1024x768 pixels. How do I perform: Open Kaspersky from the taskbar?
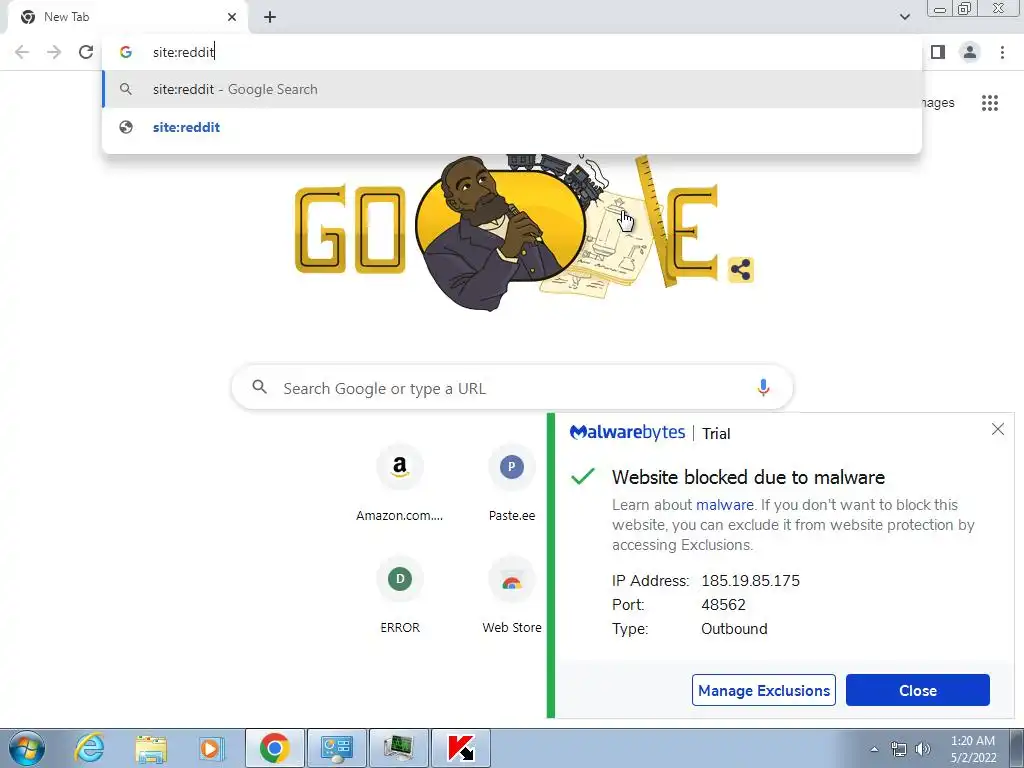pos(460,748)
